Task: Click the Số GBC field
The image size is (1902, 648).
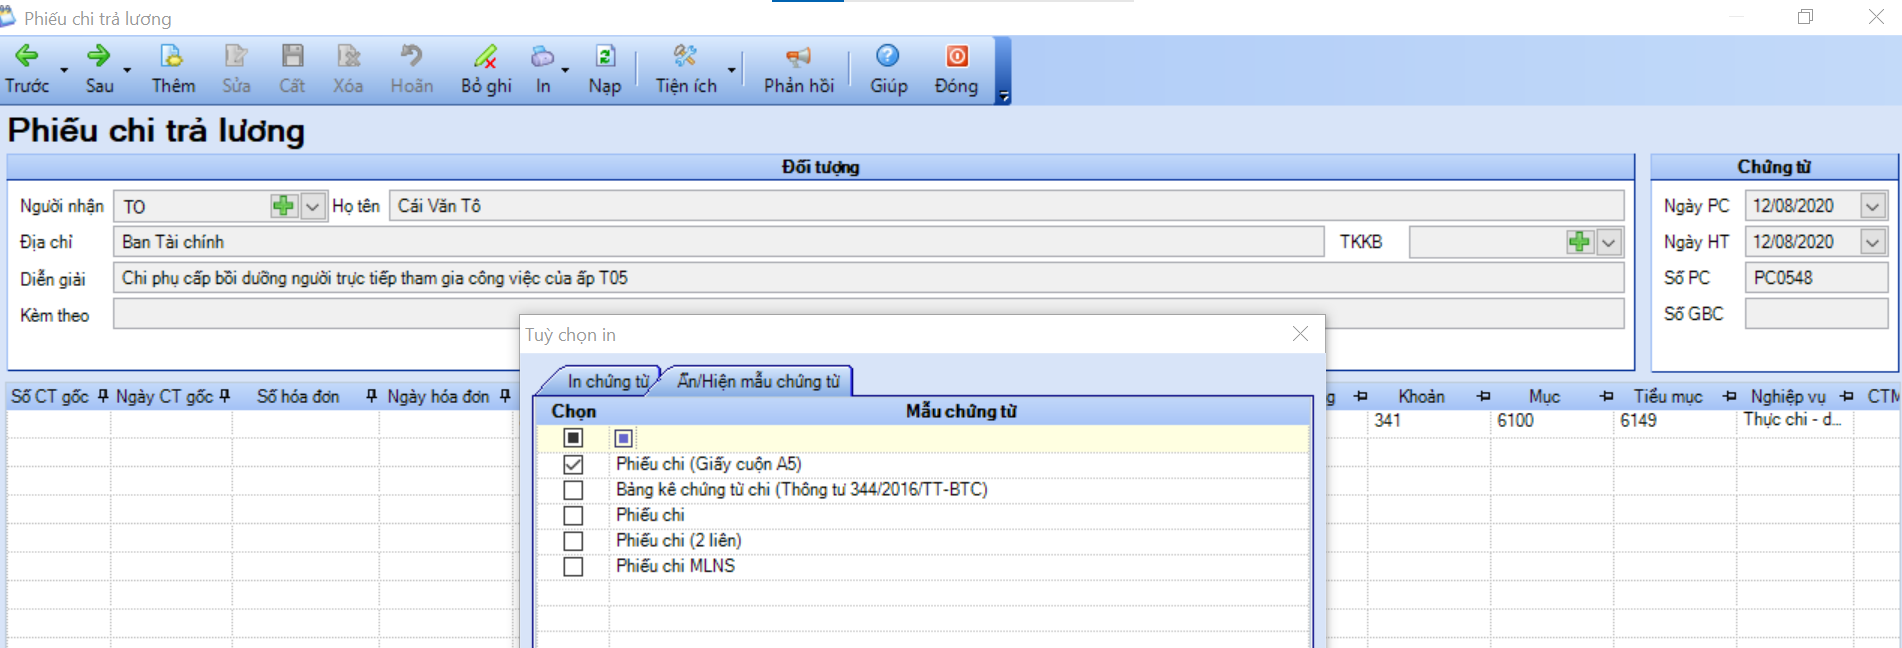Action: click(x=1816, y=314)
